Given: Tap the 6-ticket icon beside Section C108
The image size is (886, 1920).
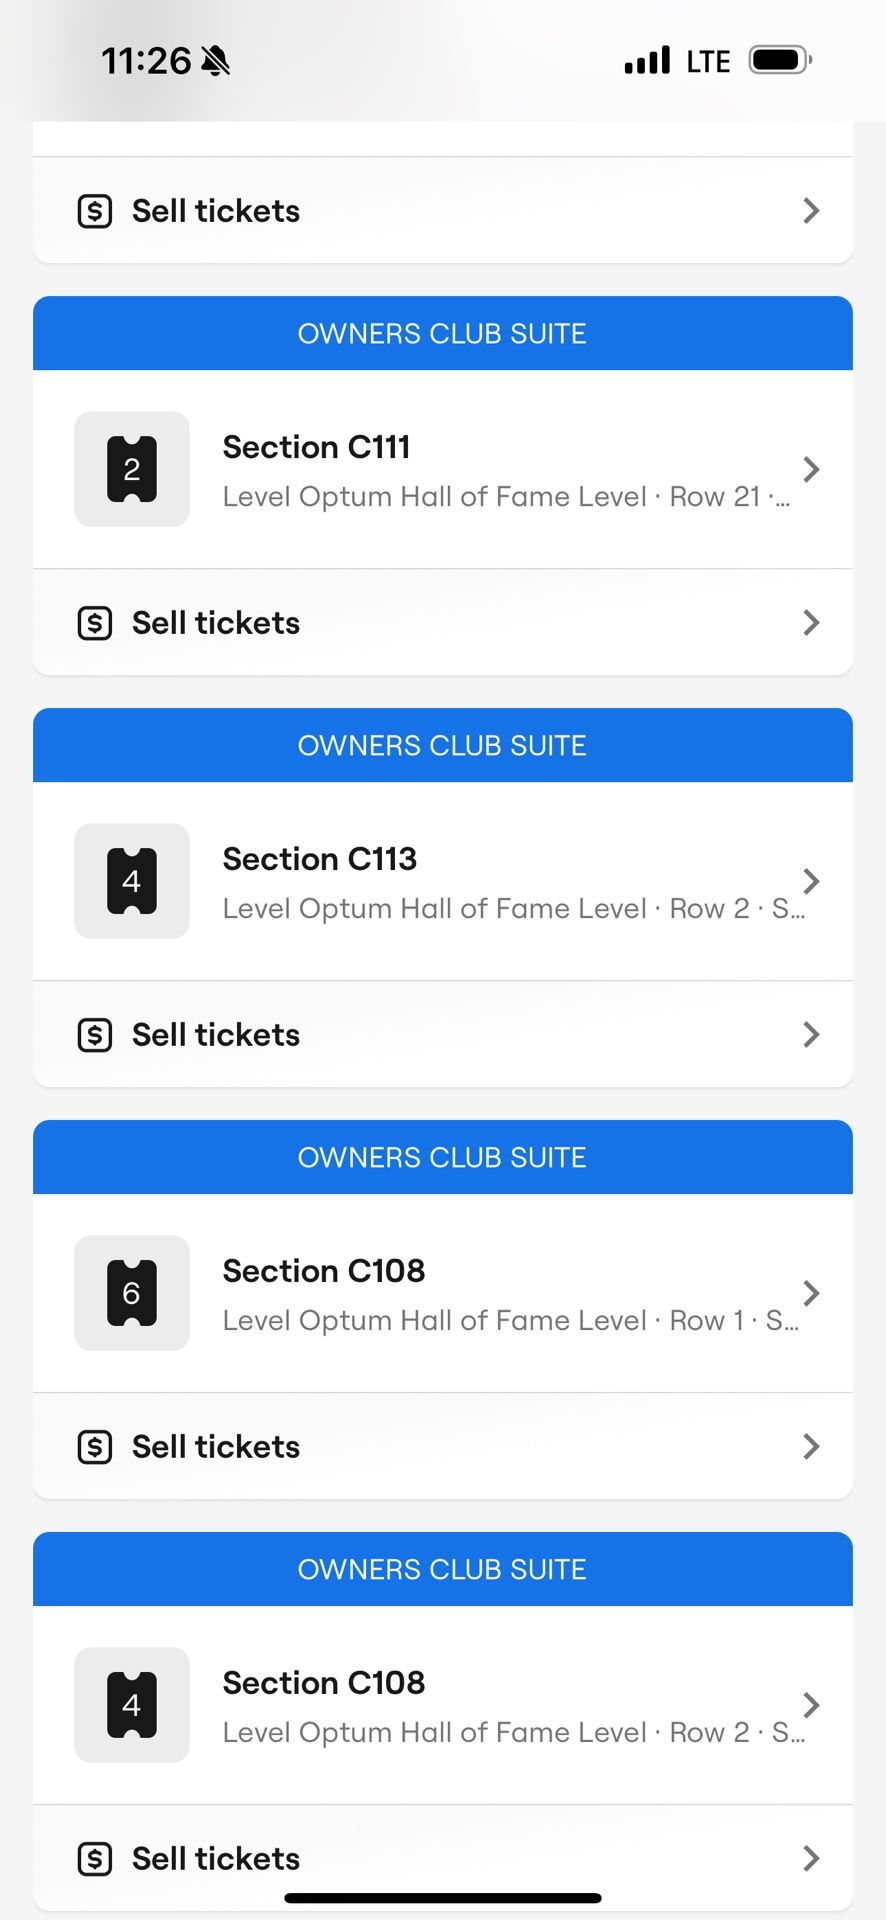Looking at the screenshot, I should coord(132,1293).
